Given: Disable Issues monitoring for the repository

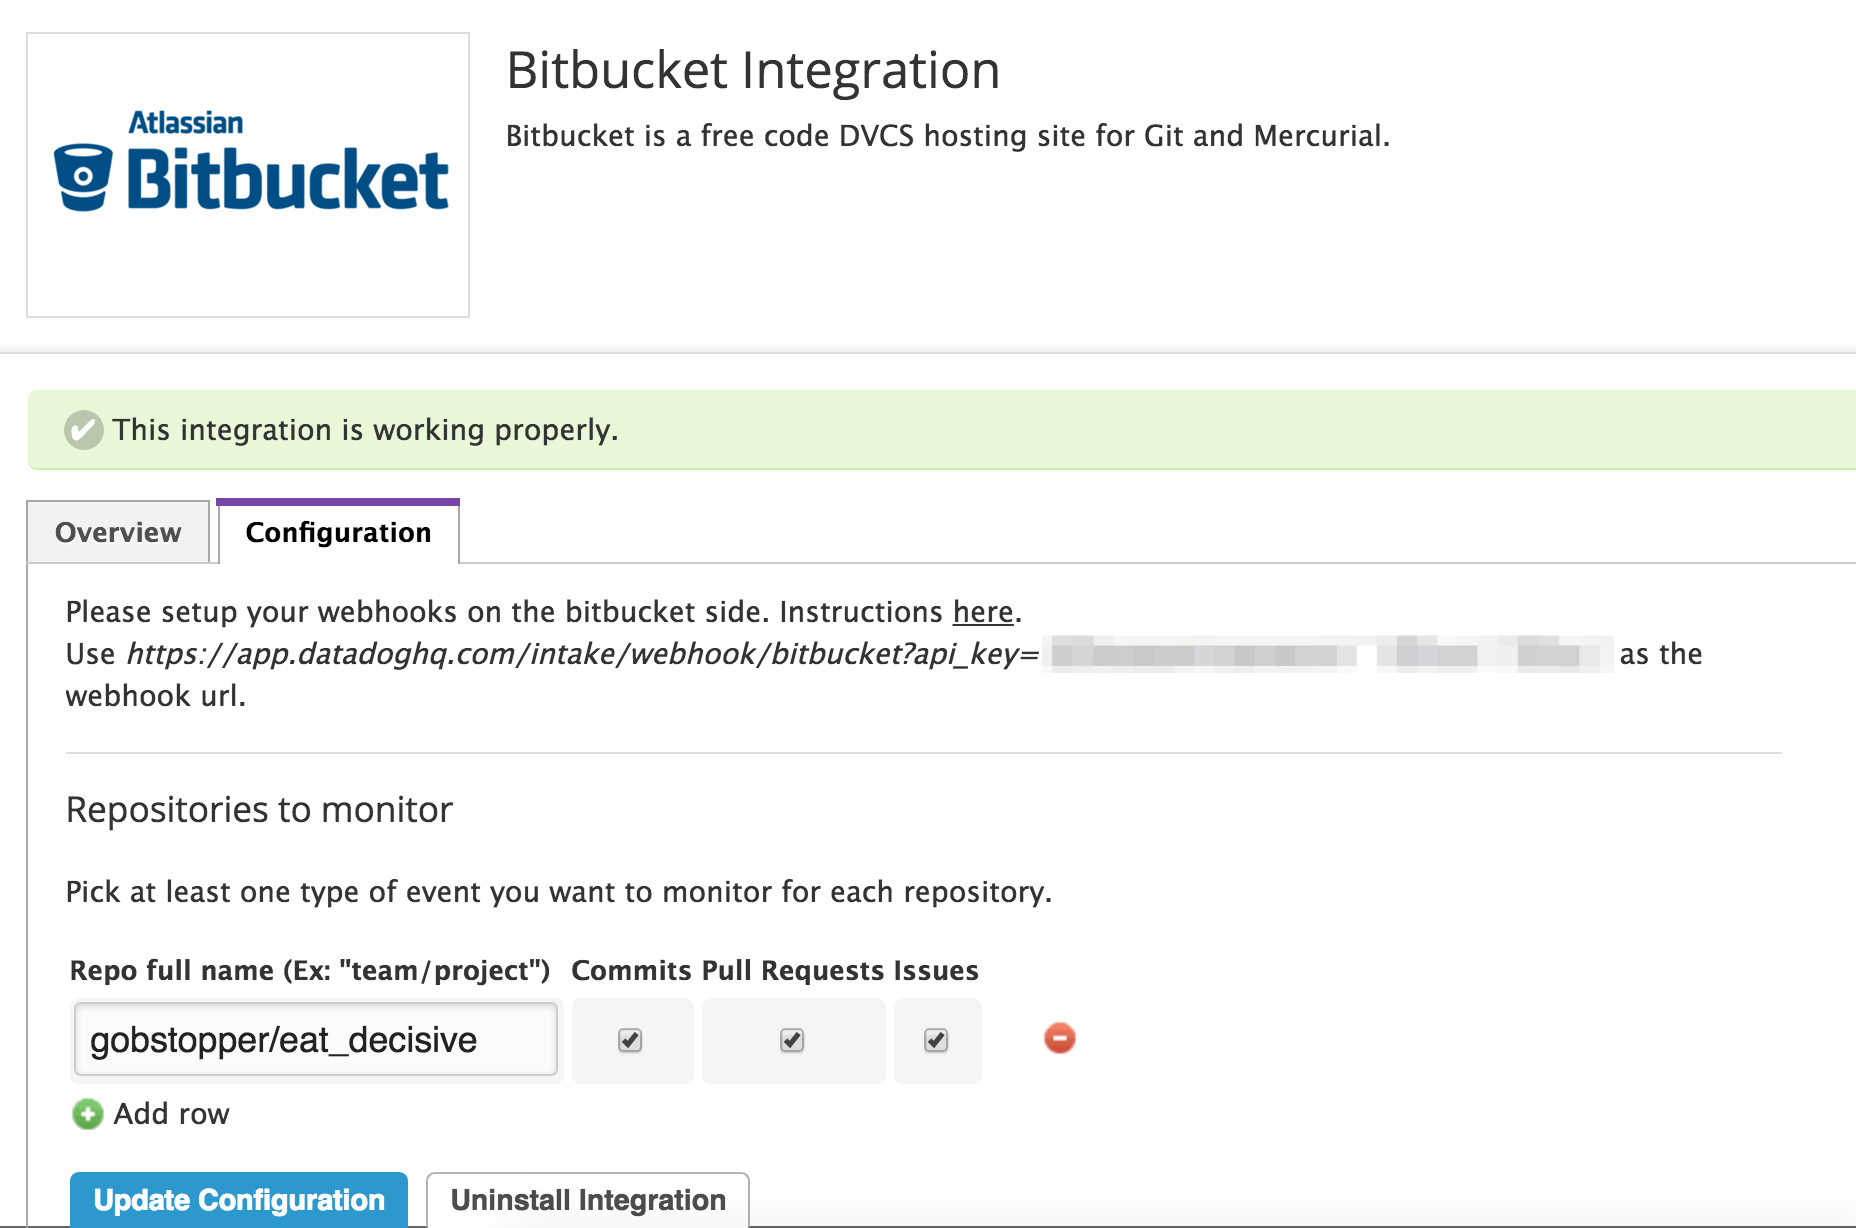Looking at the screenshot, I should [936, 1040].
